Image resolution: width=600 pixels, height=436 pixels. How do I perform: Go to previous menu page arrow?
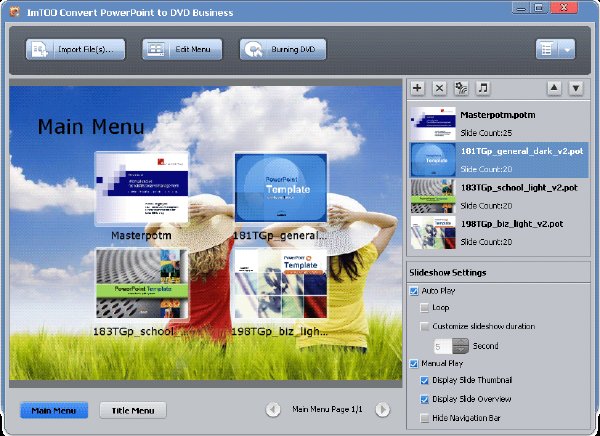pyautogui.click(x=273, y=410)
